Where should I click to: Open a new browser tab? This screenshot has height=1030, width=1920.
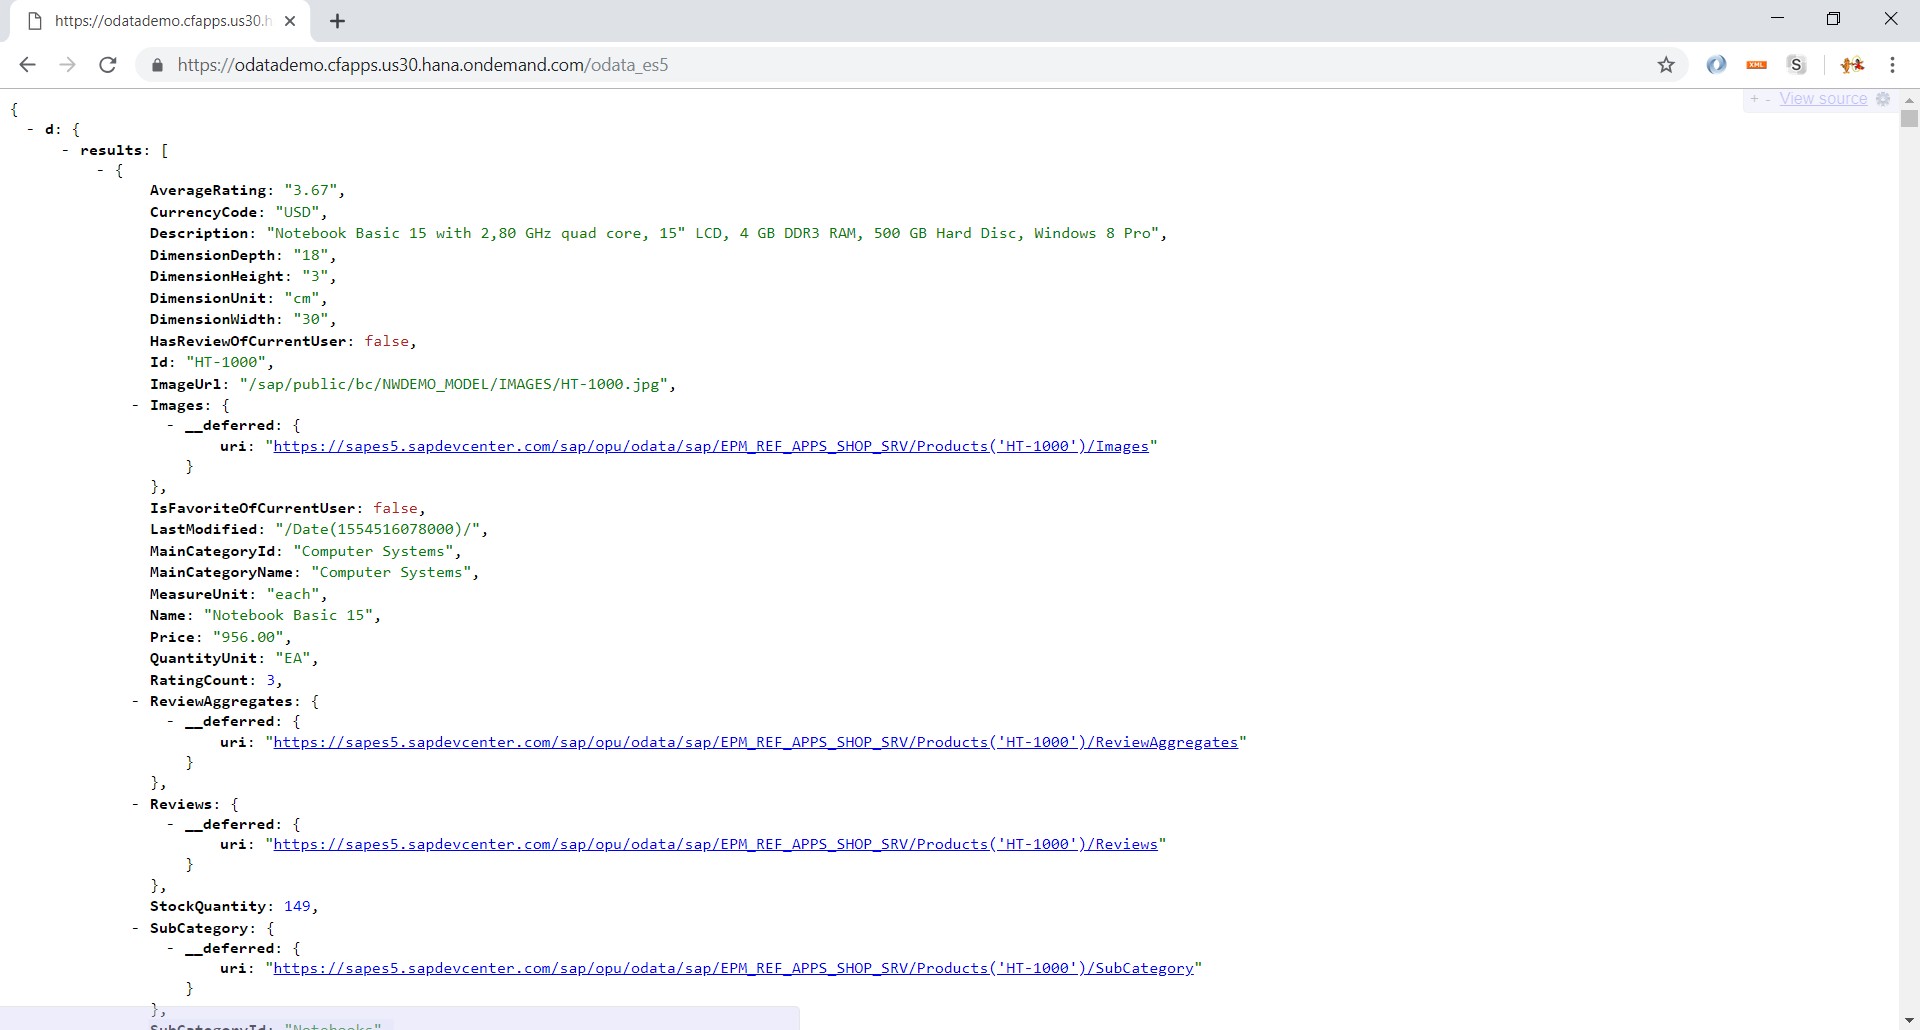[x=337, y=21]
